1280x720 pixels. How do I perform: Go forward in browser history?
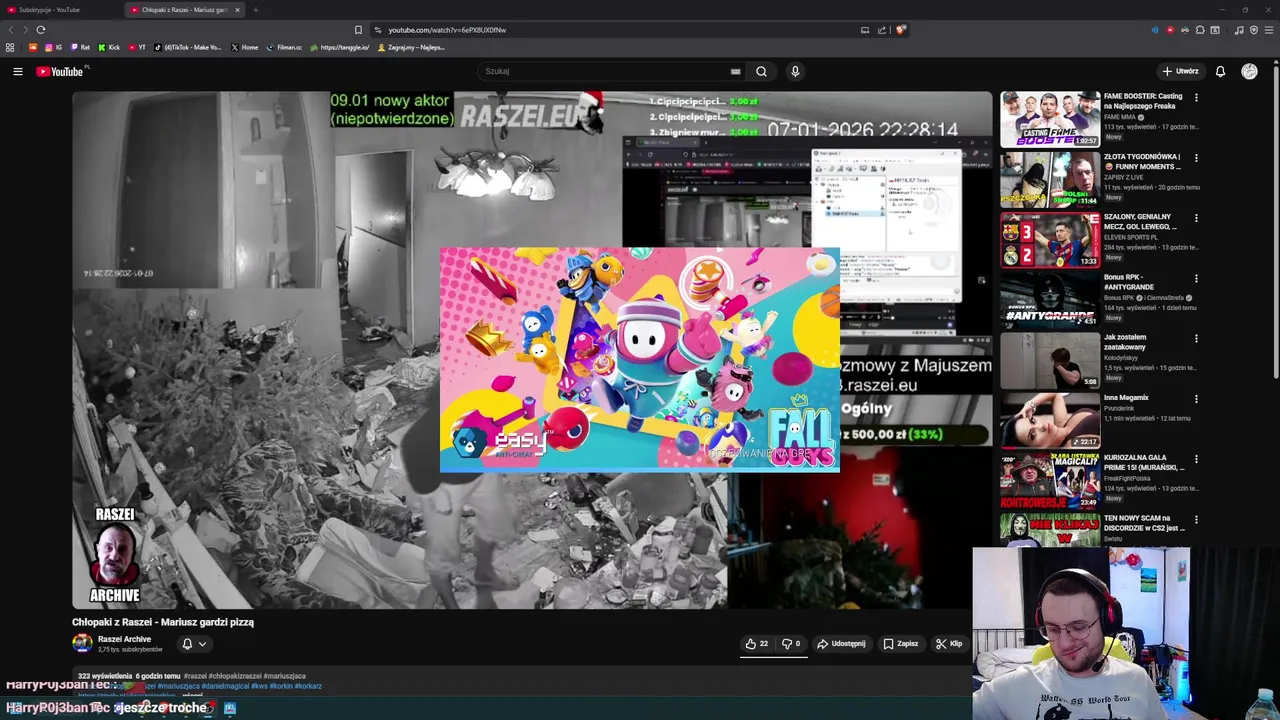click(25, 30)
